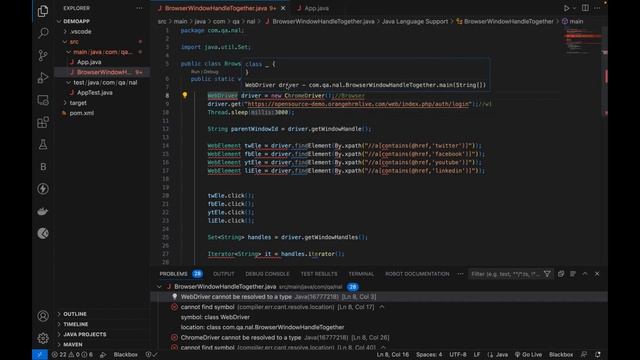Open the run button dropdown arrow
Viewport: 640px width, 360px height.
tap(574, 8)
